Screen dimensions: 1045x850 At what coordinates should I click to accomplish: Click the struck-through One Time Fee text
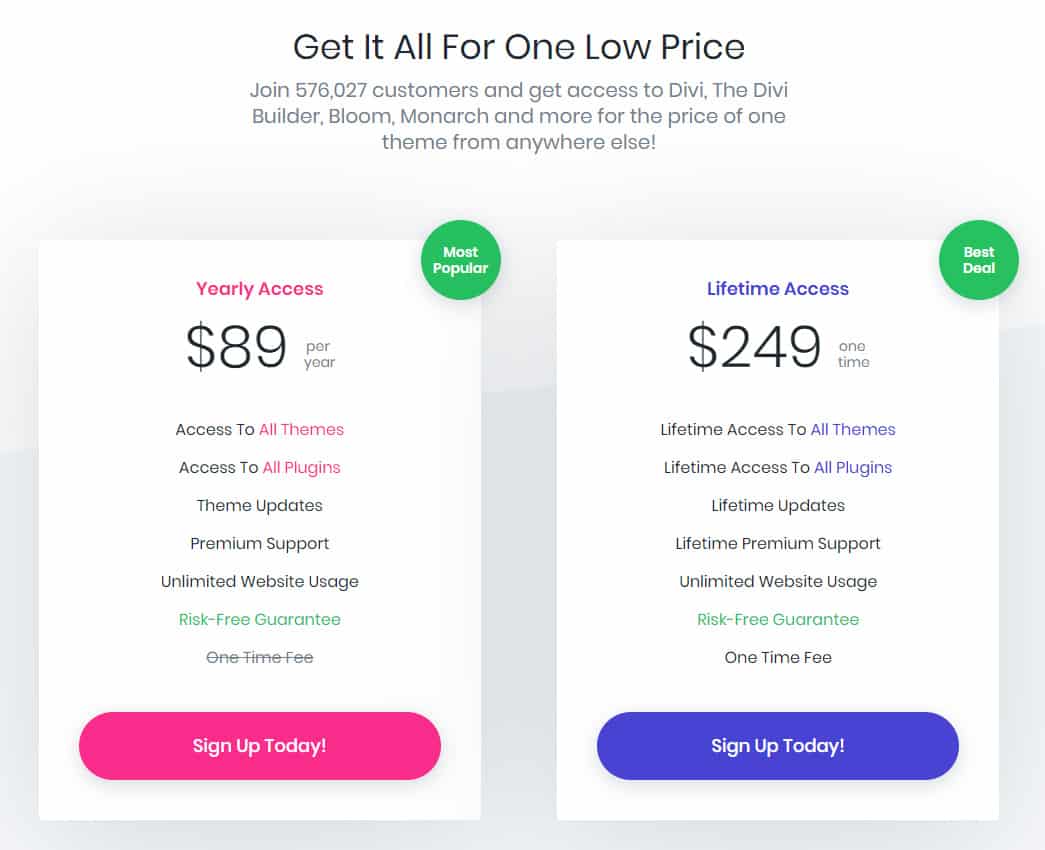[x=260, y=657]
